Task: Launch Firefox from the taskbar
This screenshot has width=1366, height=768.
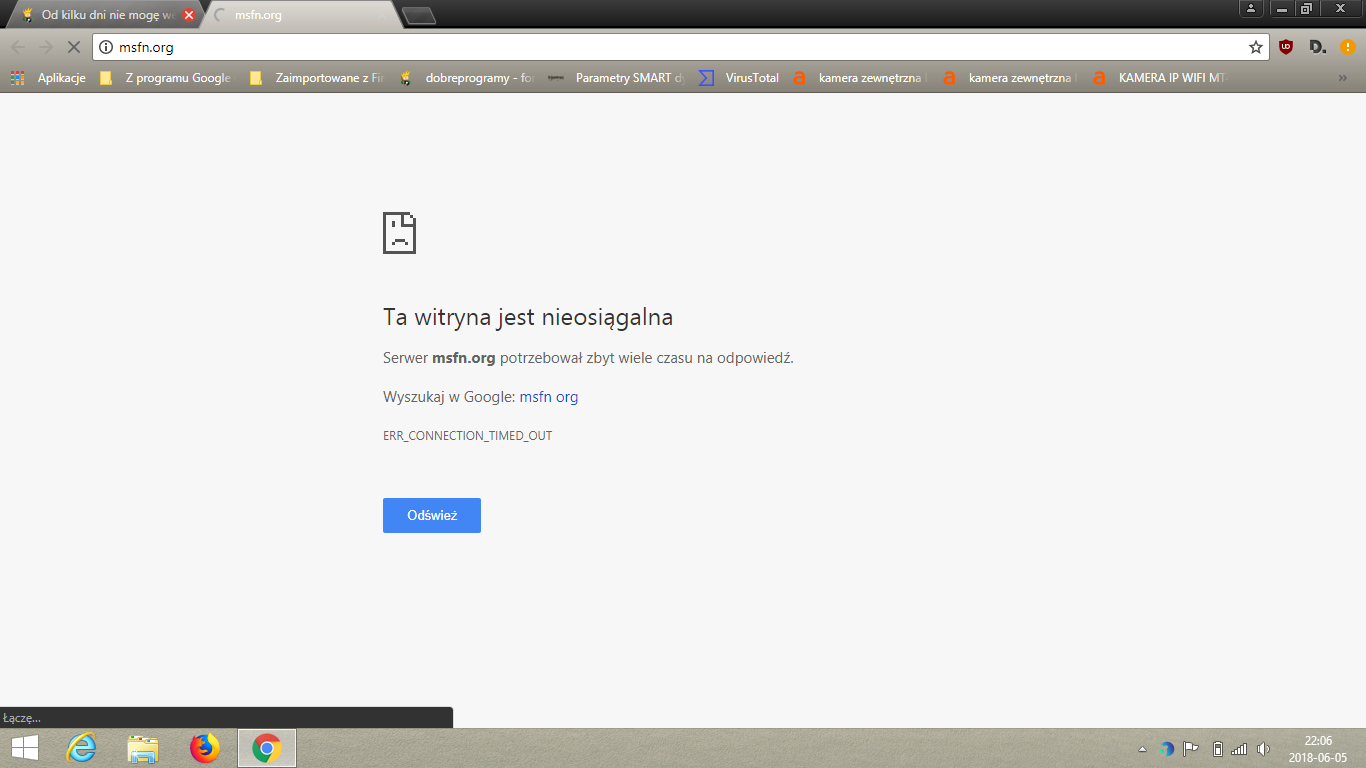Action: coord(204,748)
